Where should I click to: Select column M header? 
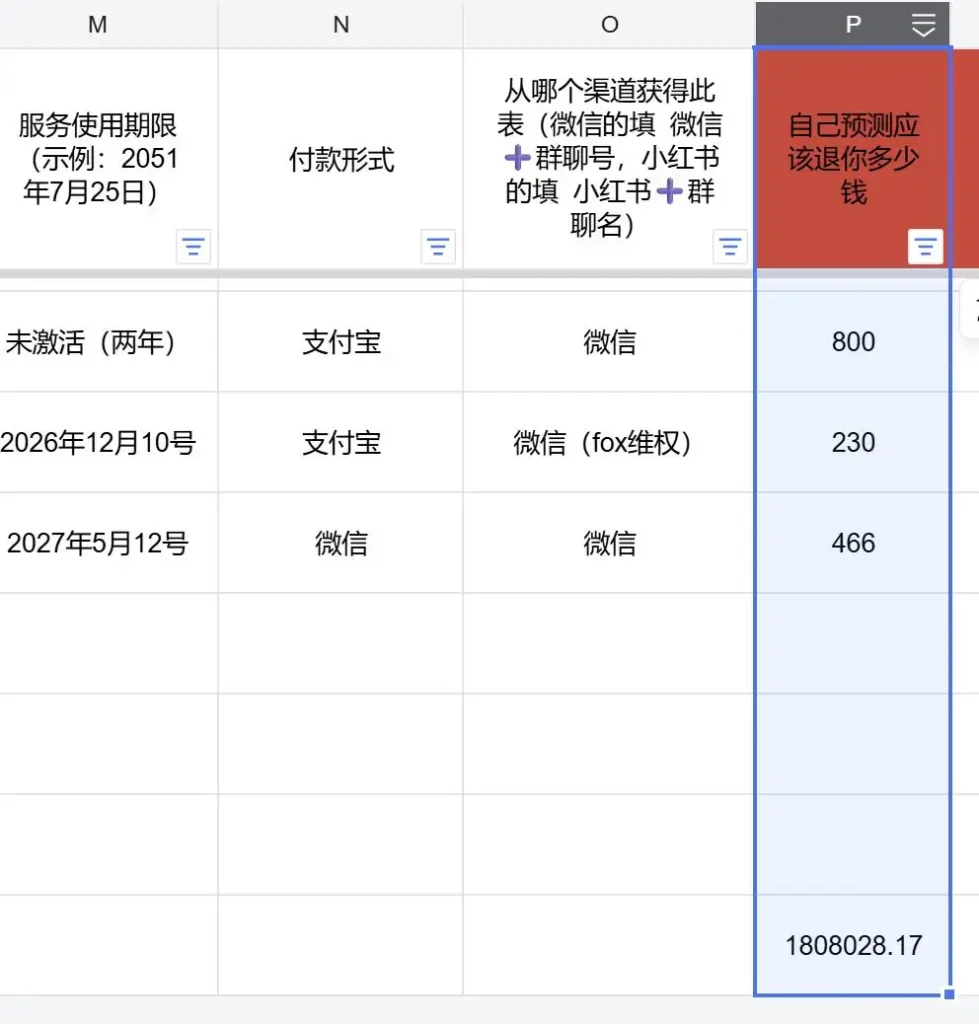coord(98,24)
